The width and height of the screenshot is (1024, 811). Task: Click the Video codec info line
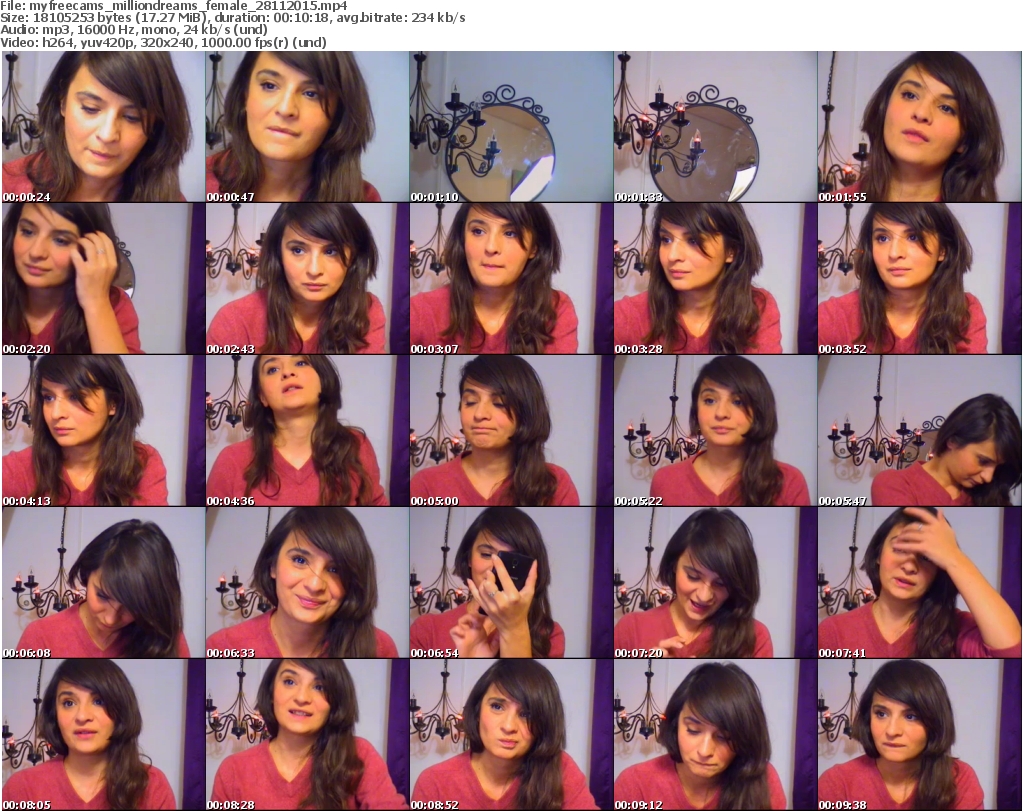[x=163, y=43]
